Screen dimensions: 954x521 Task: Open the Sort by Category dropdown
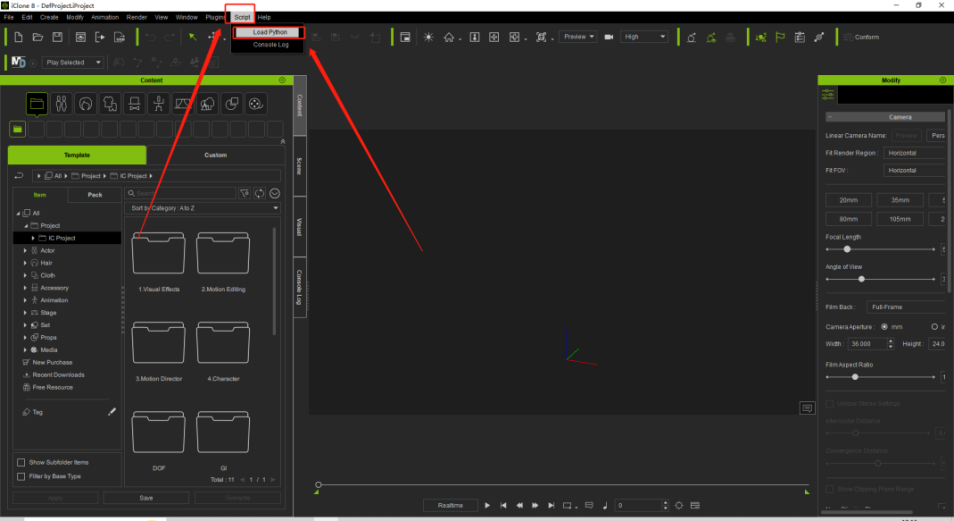tap(203, 208)
